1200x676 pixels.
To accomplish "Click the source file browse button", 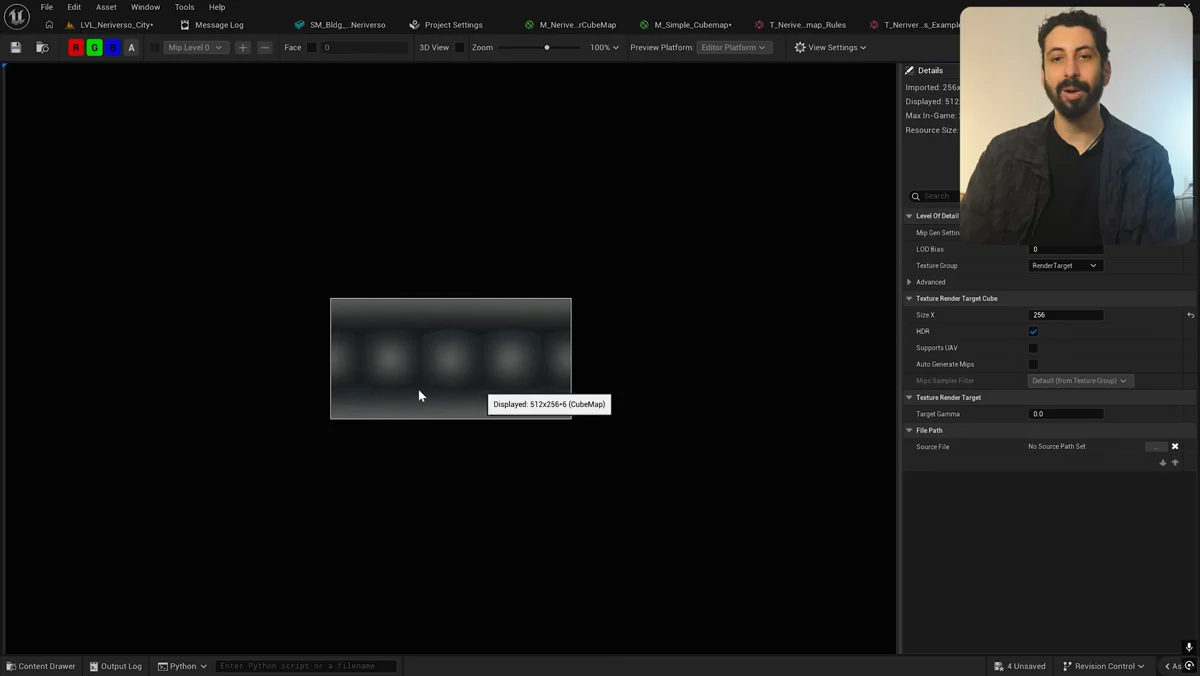I will coord(1156,447).
